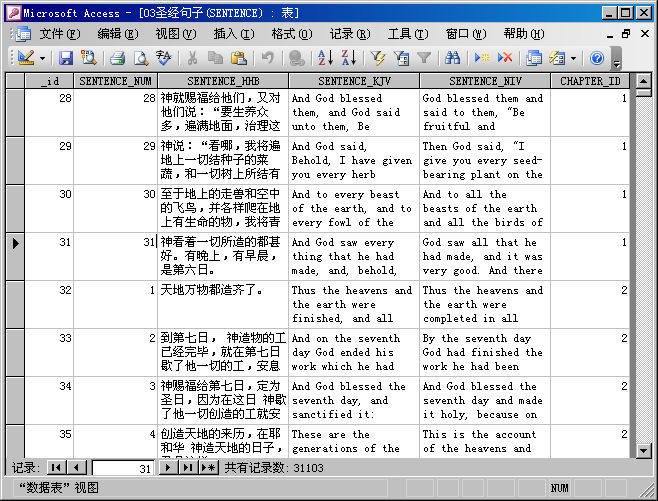Click the Insert Hyperlink globe icon

coord(297,57)
